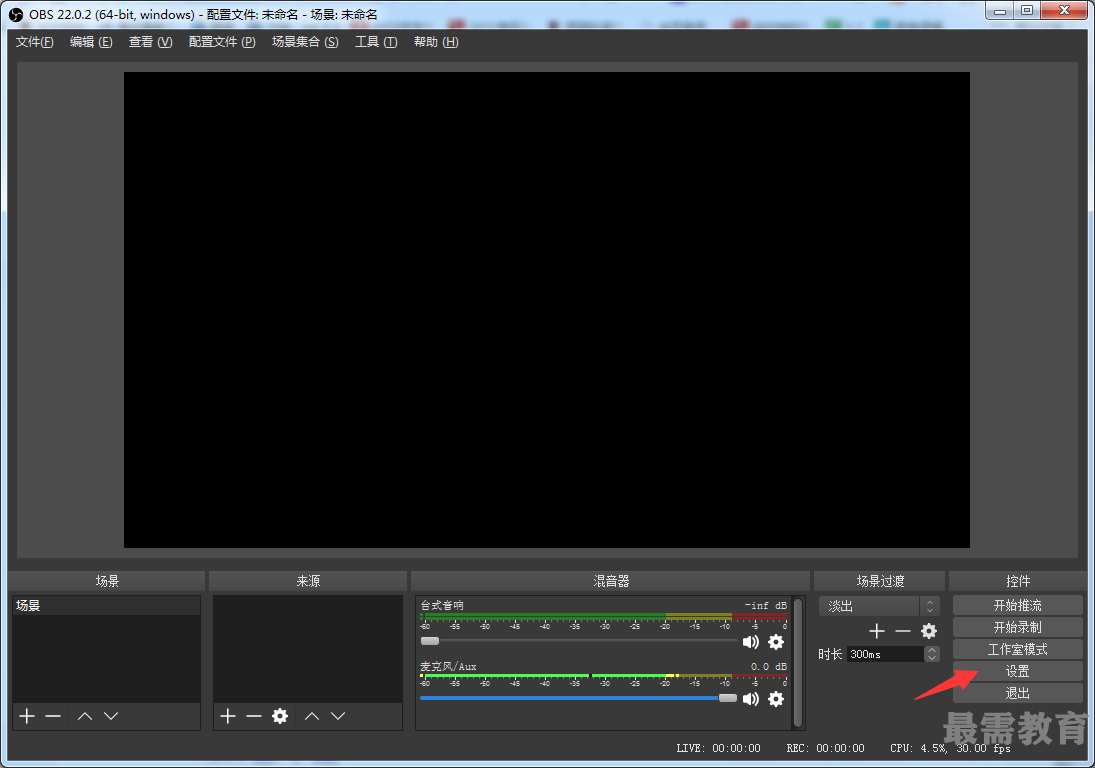Enable 工作室模式 studio mode
1095x768 pixels.
(x=1017, y=649)
